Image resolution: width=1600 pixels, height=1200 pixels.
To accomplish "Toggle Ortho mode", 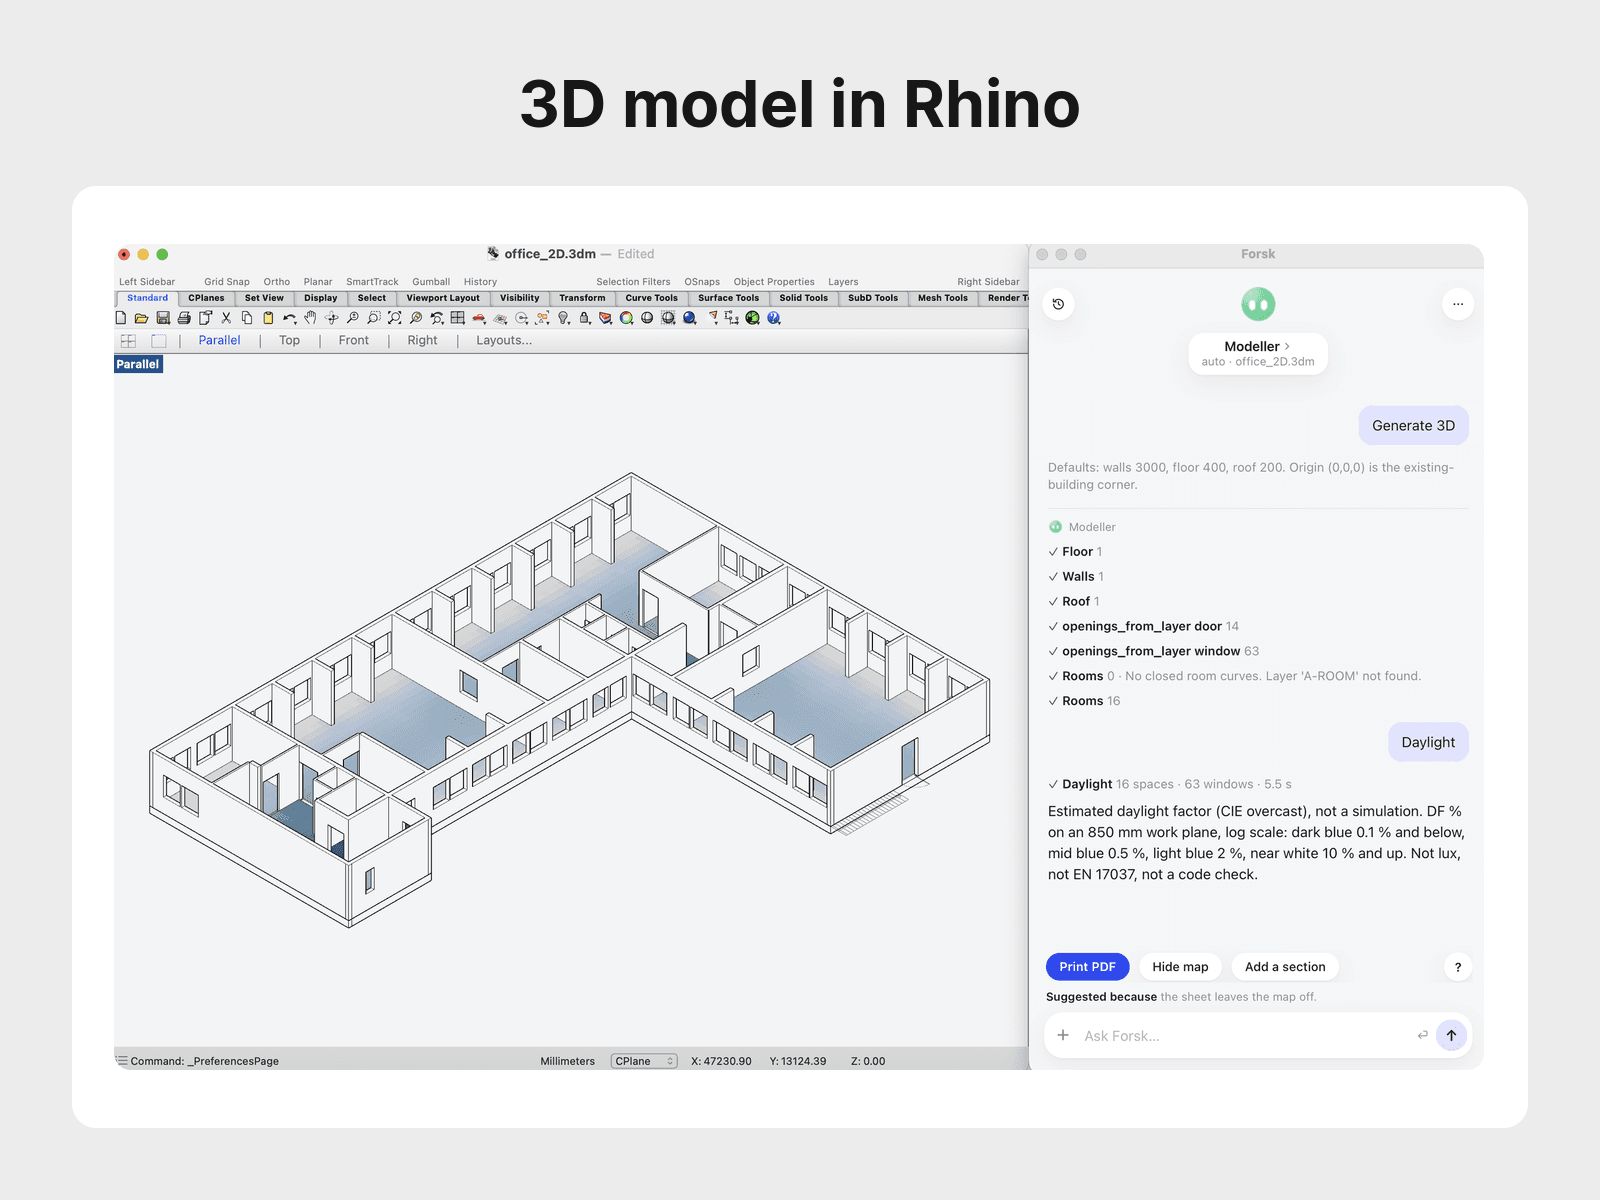I will [277, 282].
